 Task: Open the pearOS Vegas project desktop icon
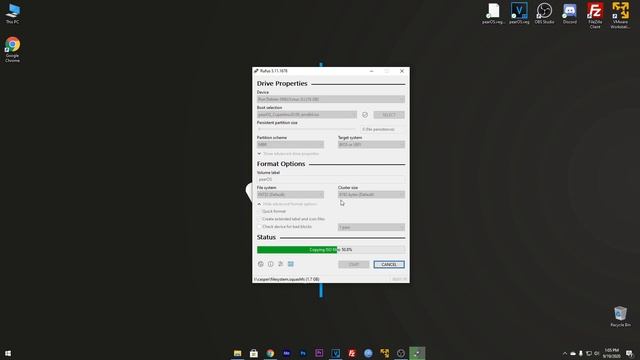[x=519, y=13]
